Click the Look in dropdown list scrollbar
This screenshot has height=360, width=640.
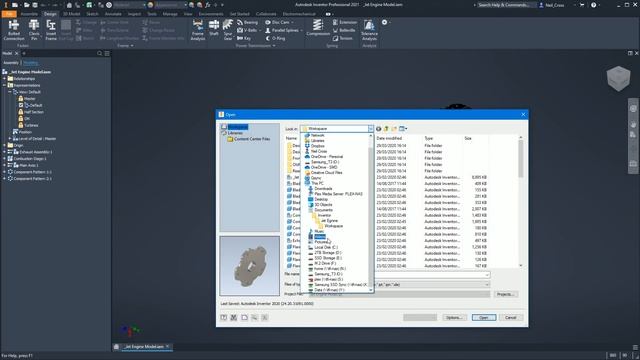(x=371, y=212)
